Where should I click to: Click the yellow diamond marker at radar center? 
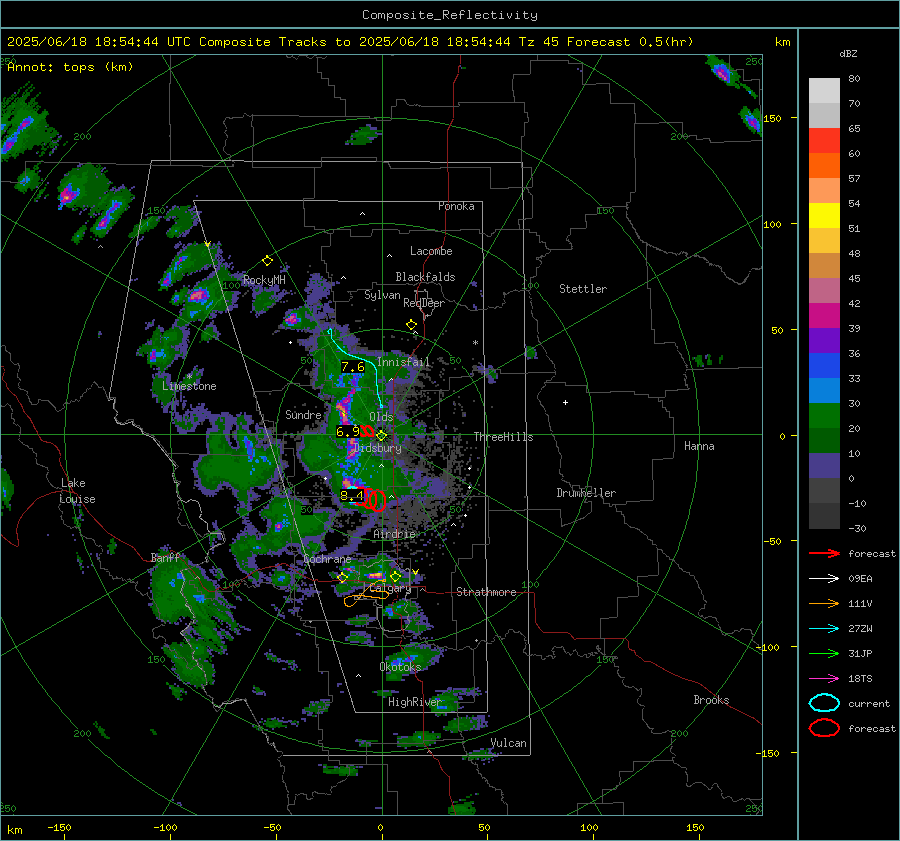pos(381,436)
